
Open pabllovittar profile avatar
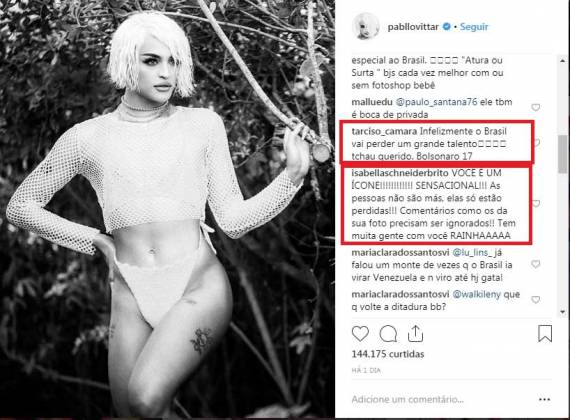tap(366, 26)
